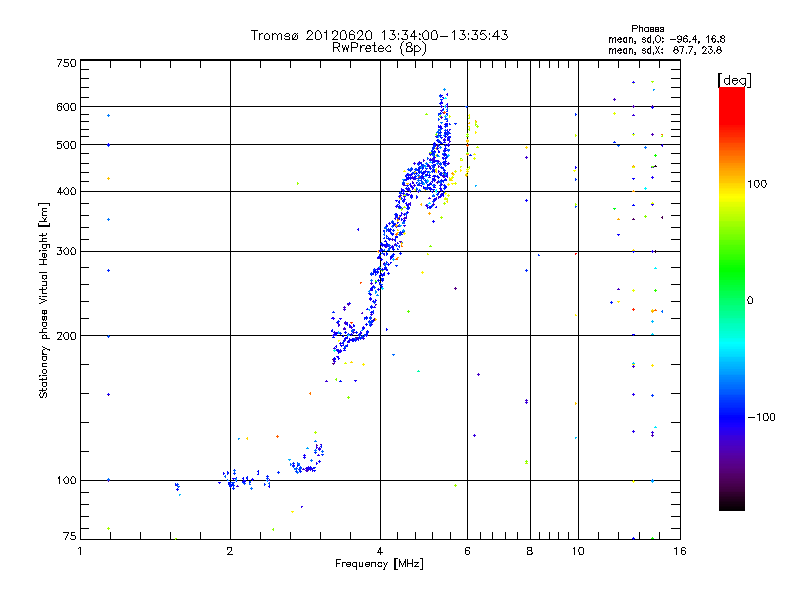Click the y-axis label 'Stationary phase Virtual Height [km]'
The image size is (800, 600).
pos(44,300)
